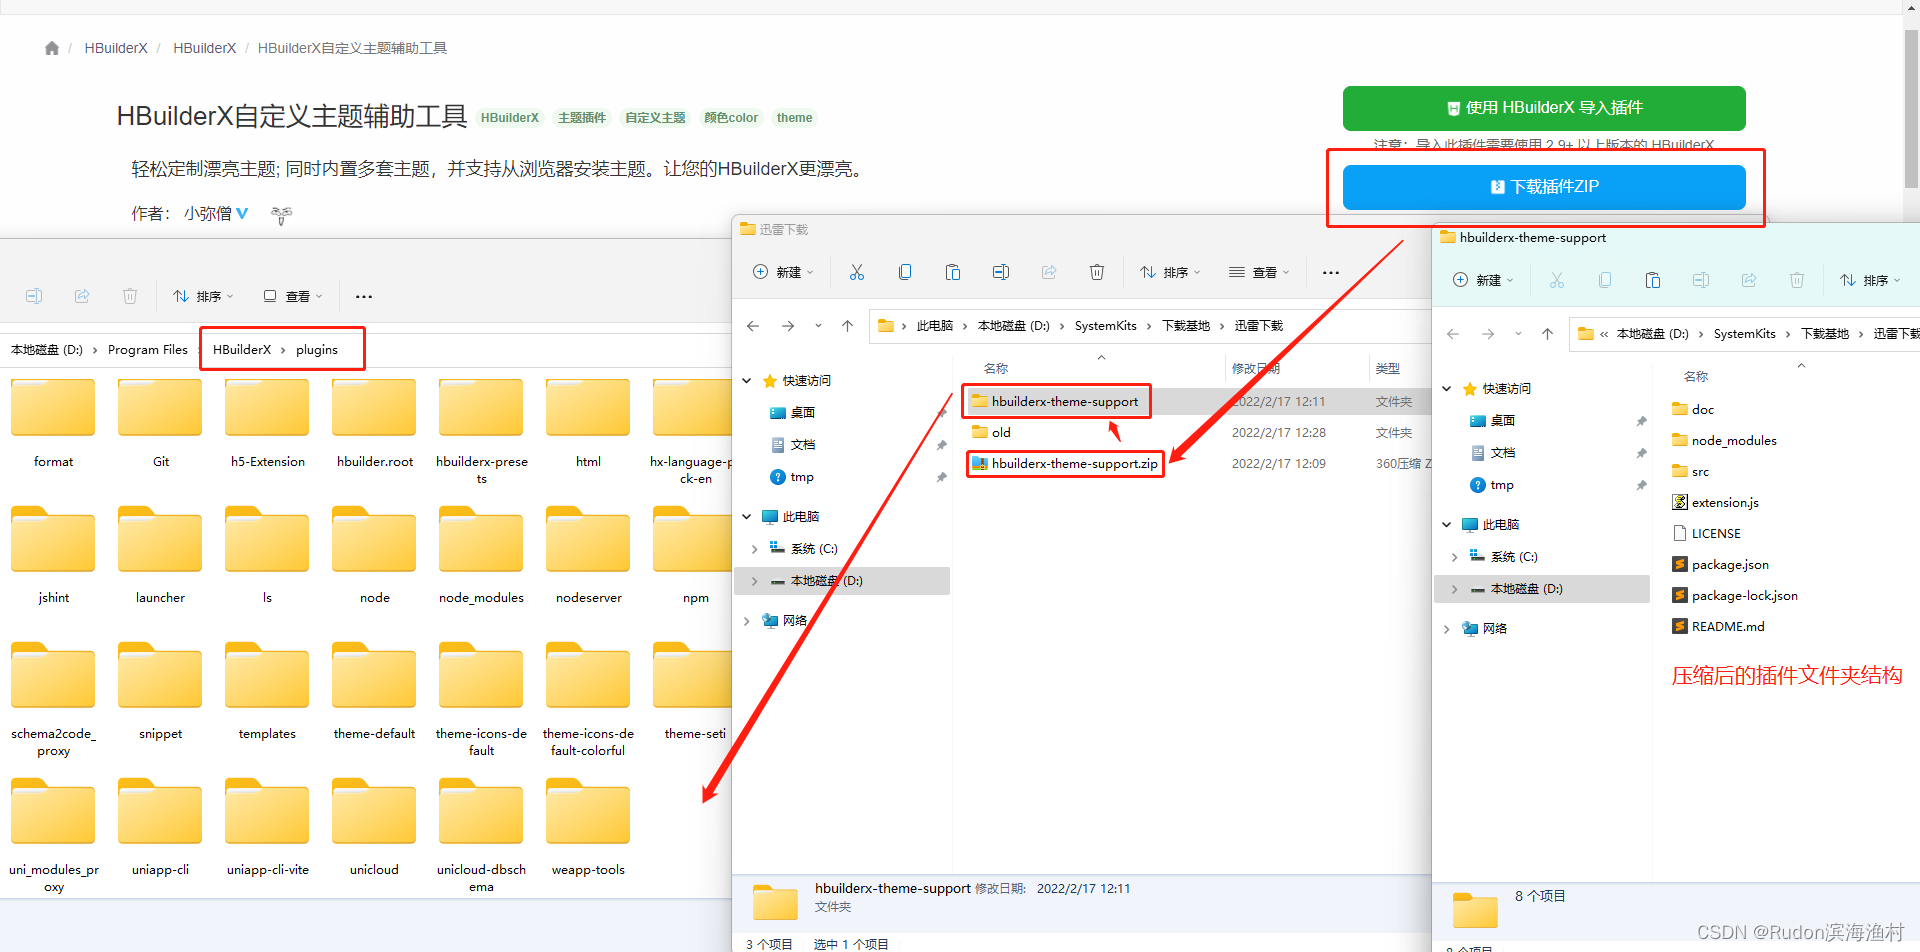Click SystemKits in 迅雷下载 address bar
1920x952 pixels.
click(x=1105, y=326)
